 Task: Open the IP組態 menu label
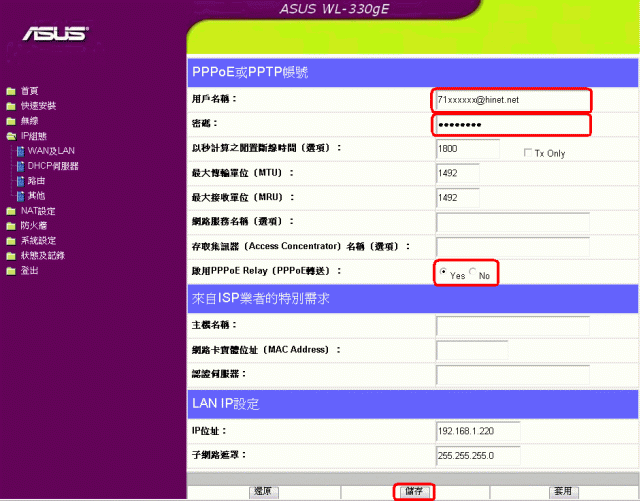click(x=34, y=136)
